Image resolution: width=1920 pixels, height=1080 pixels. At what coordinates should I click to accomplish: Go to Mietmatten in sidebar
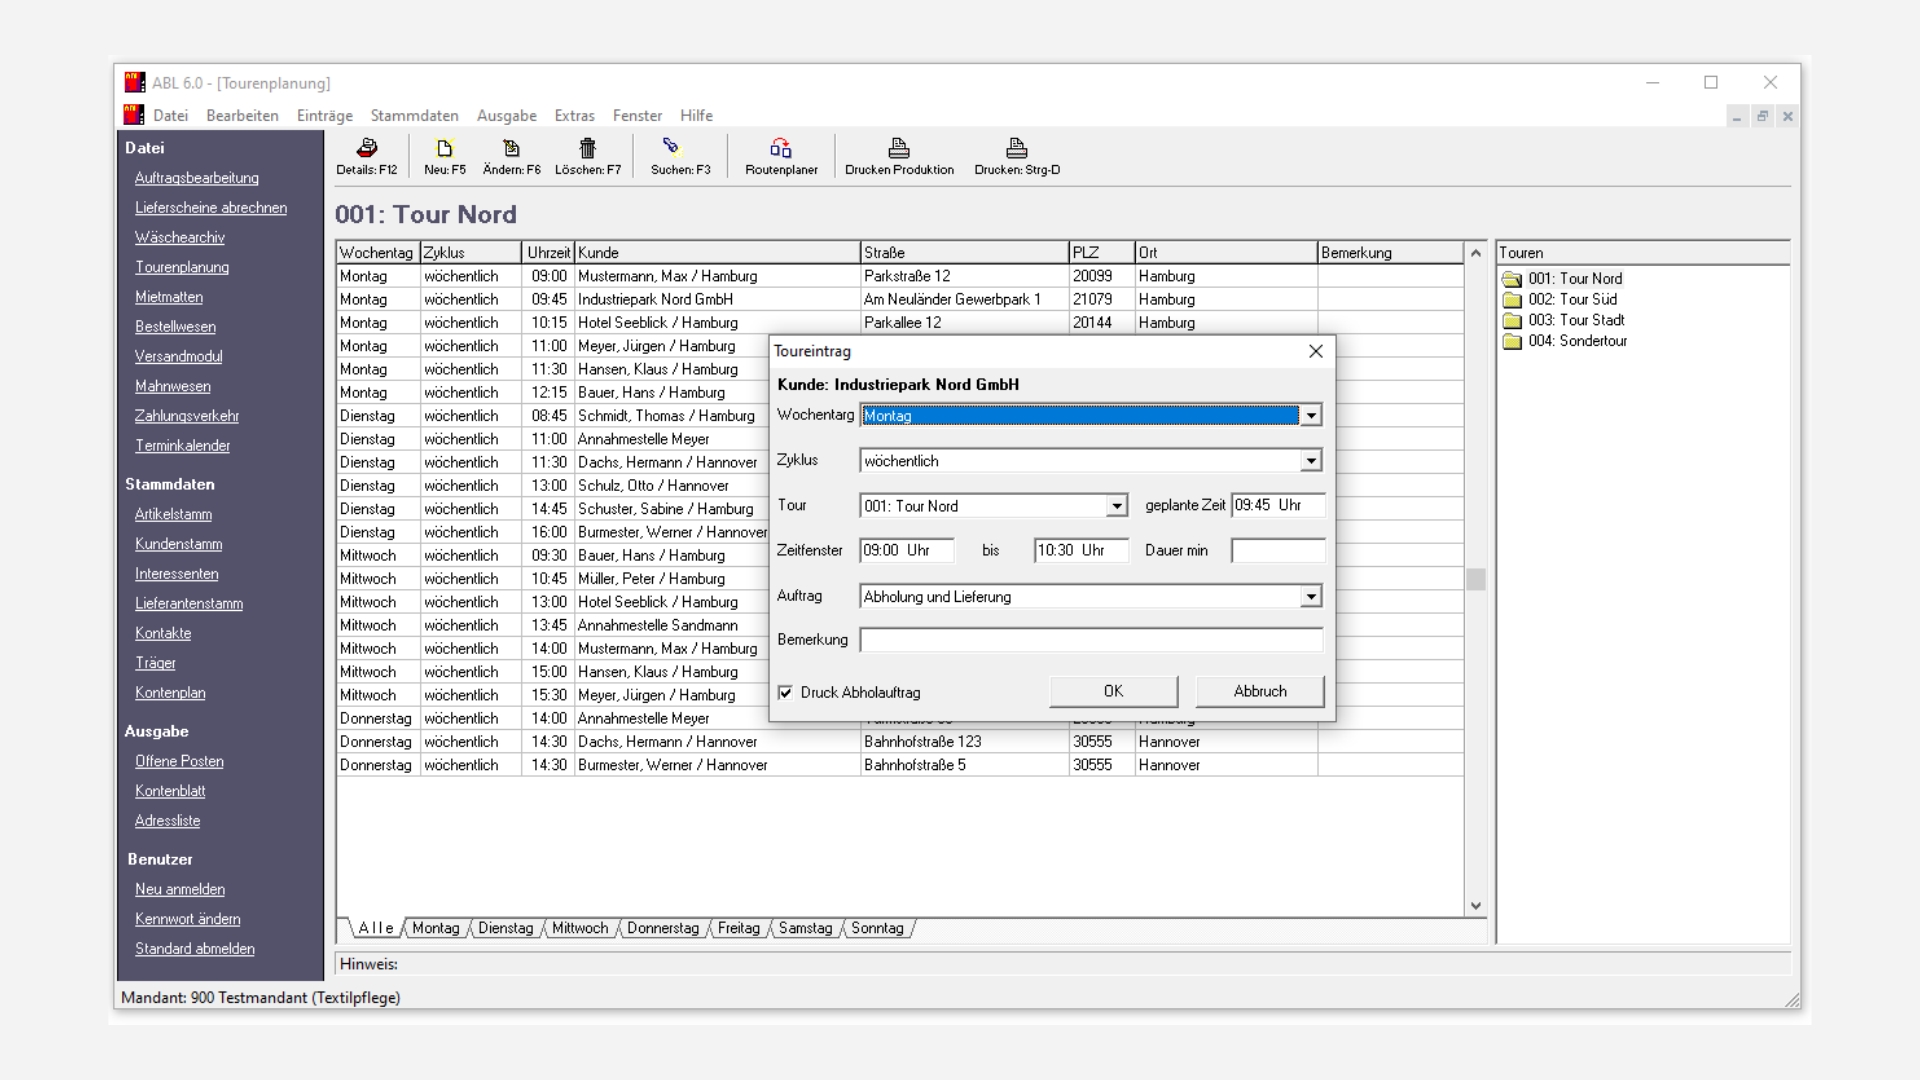pos(169,297)
